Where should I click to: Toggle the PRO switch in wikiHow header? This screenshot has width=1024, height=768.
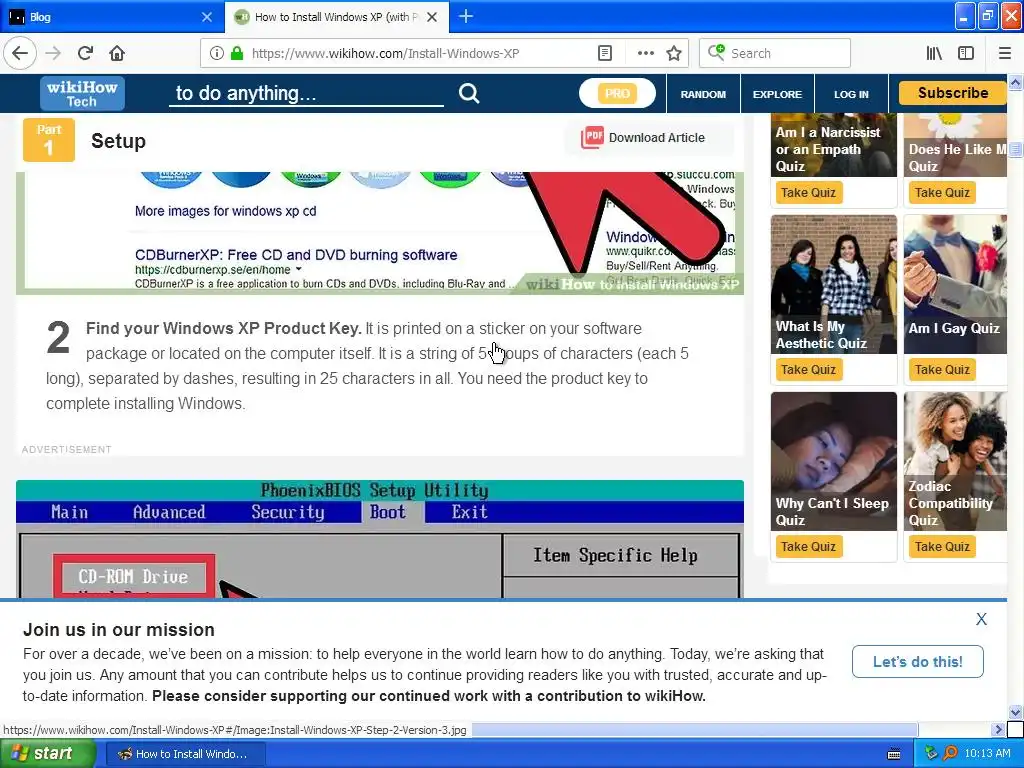(x=617, y=93)
